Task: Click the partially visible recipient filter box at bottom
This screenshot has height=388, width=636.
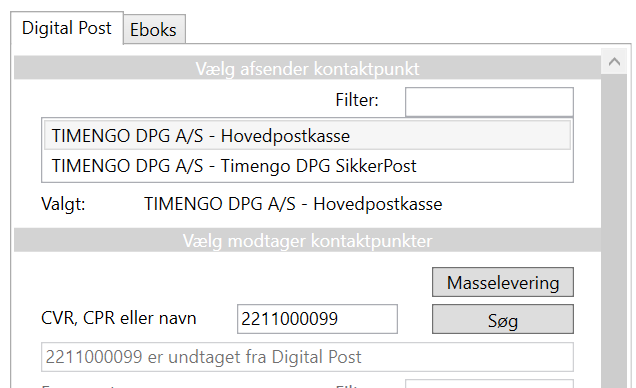Action: (x=489, y=384)
